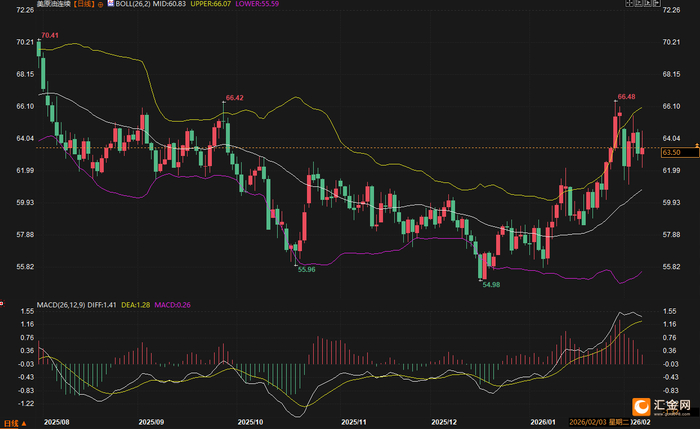Click the 2025/08 date label on time axis
Image resolution: width=700 pixels, height=429 pixels.
coord(57,422)
